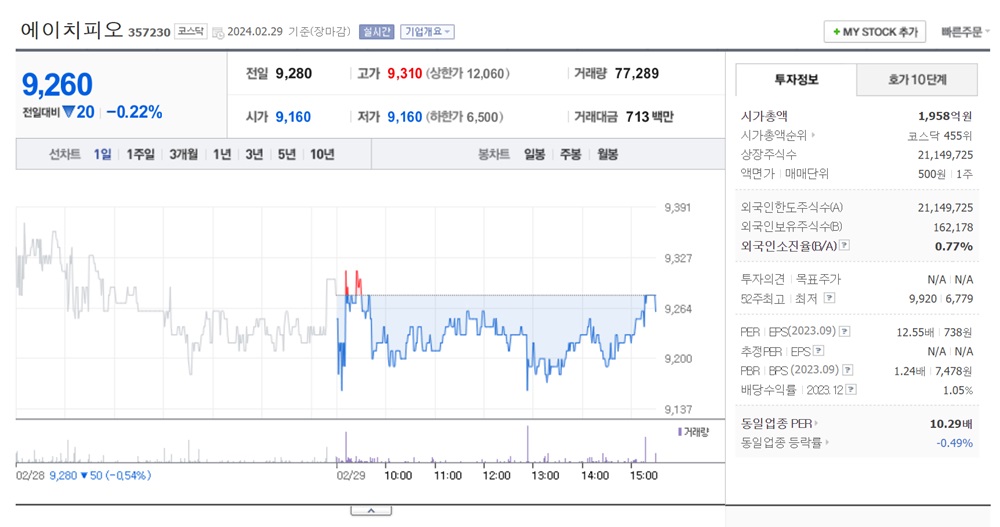Click help icon next to 배당수익률 2023.12
The height and width of the screenshot is (527, 1000).
point(851,389)
